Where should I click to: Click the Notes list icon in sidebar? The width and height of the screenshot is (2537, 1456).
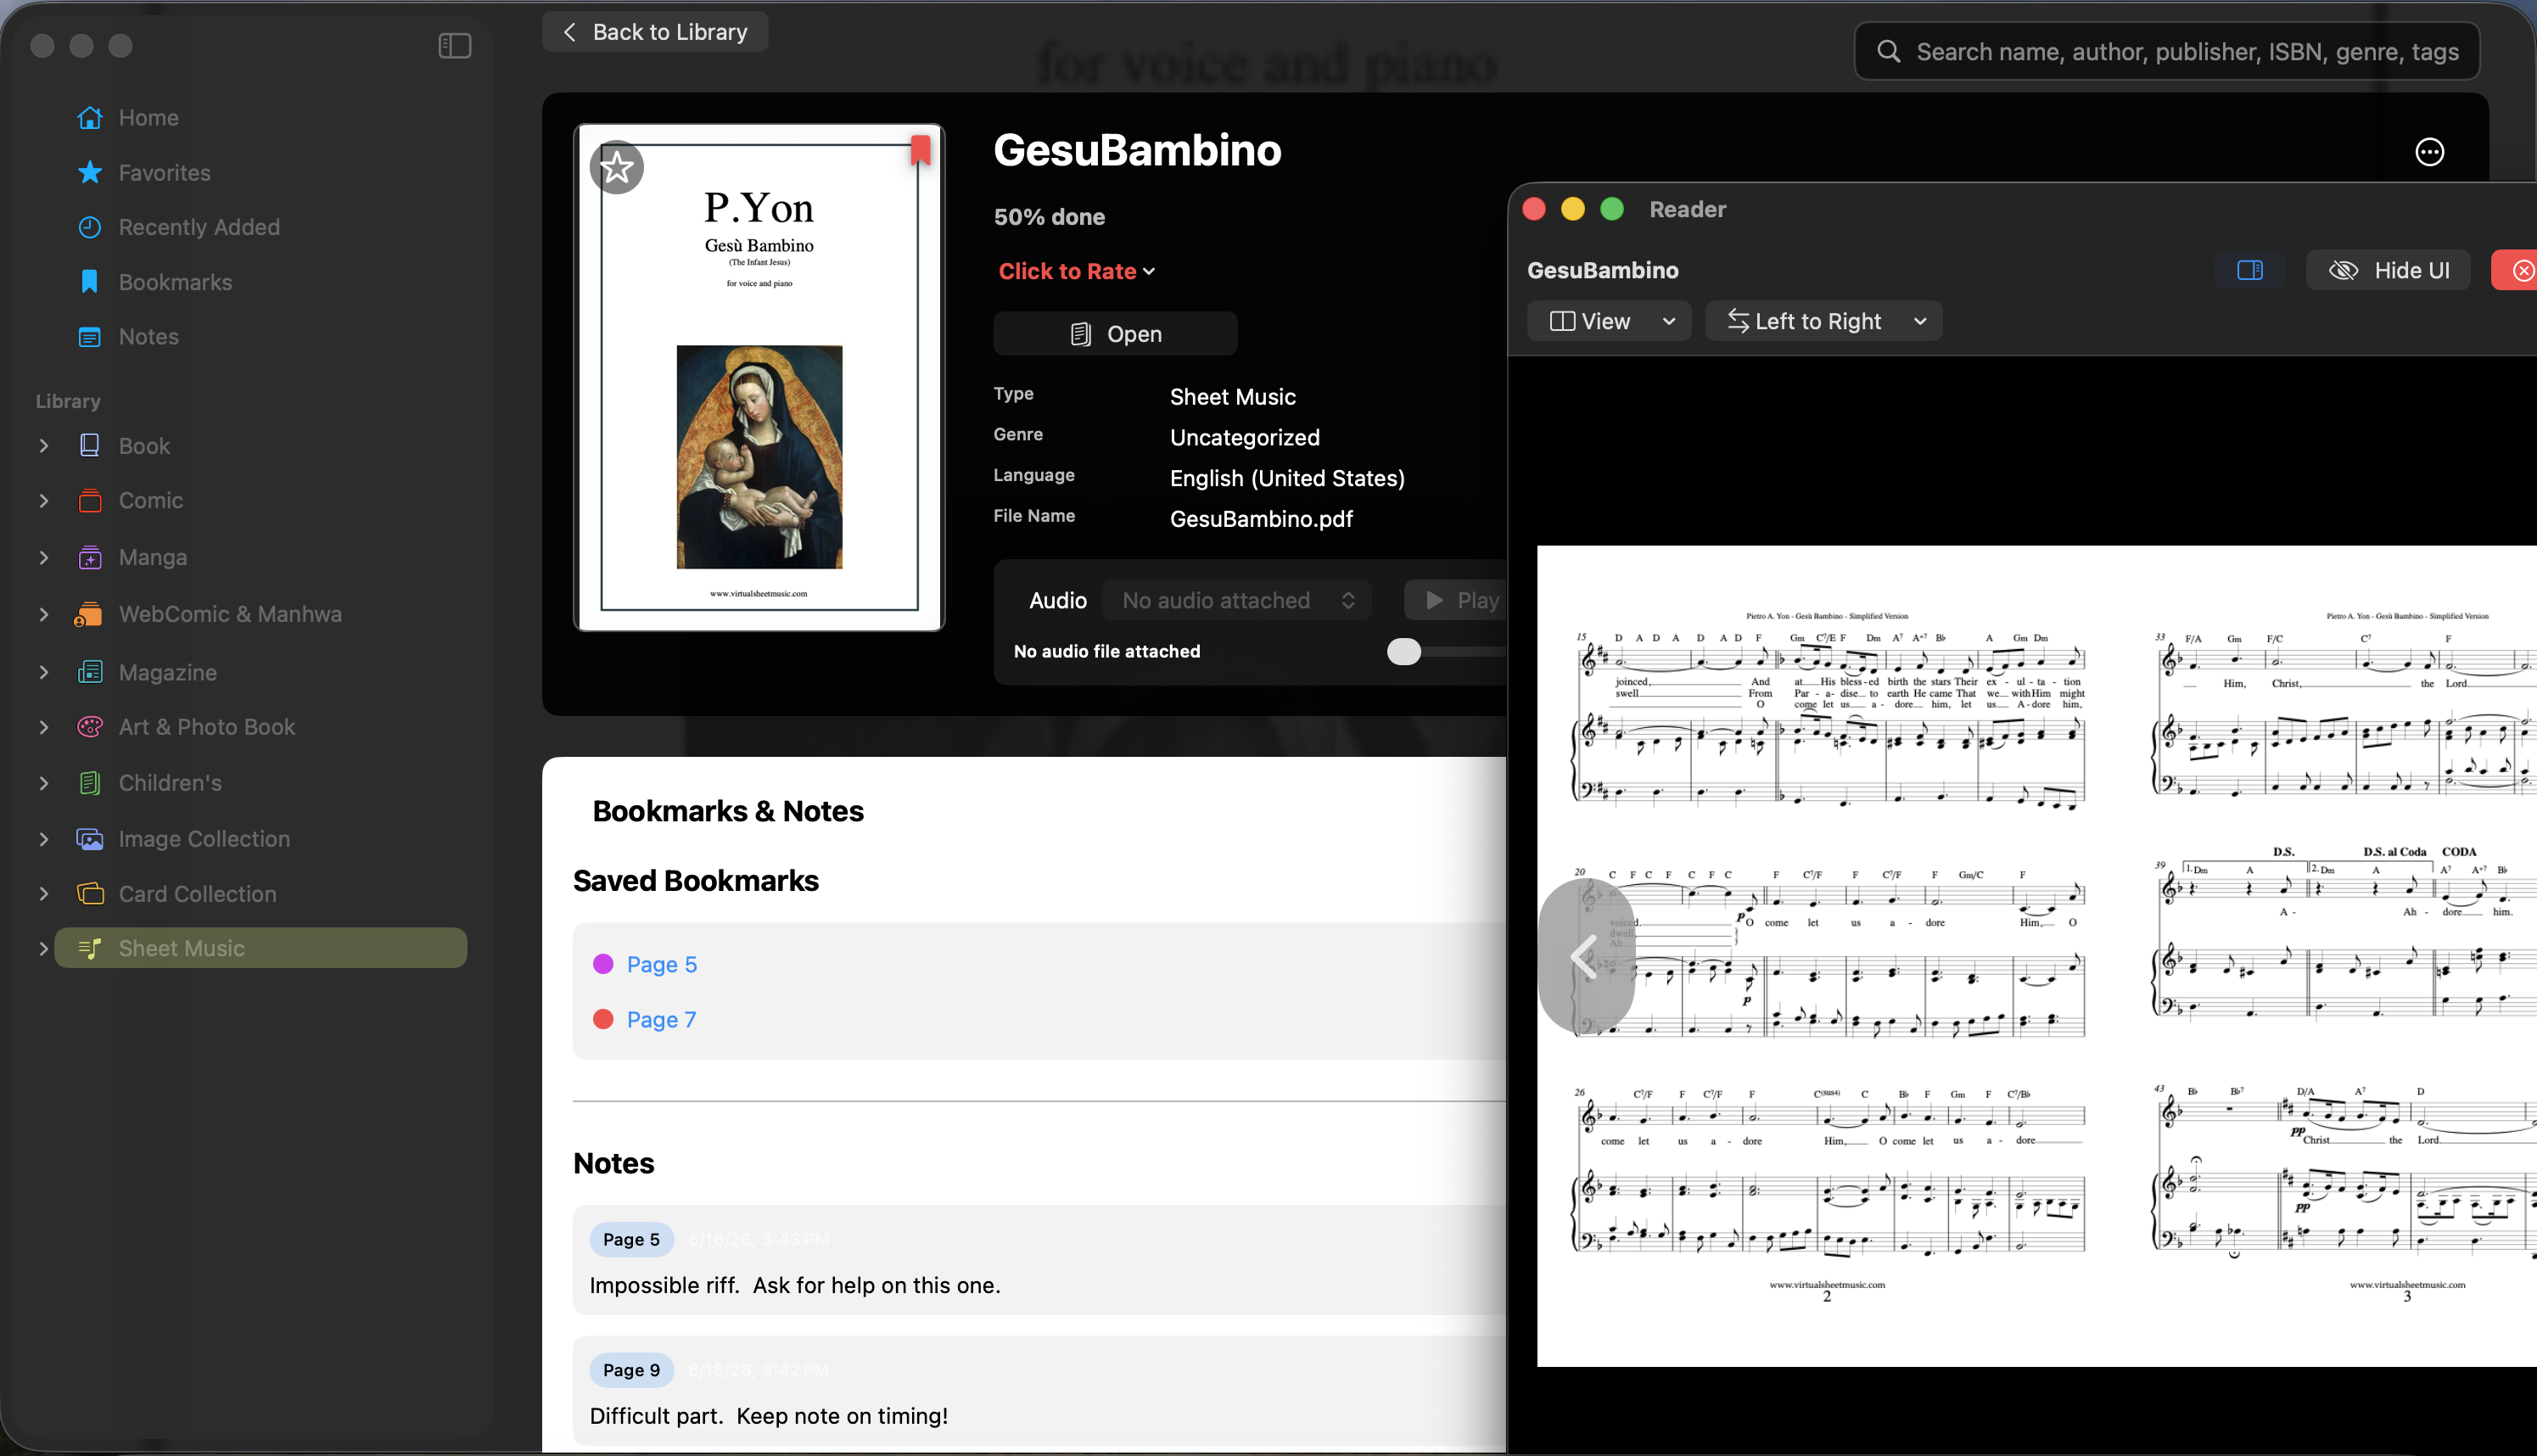[90, 337]
